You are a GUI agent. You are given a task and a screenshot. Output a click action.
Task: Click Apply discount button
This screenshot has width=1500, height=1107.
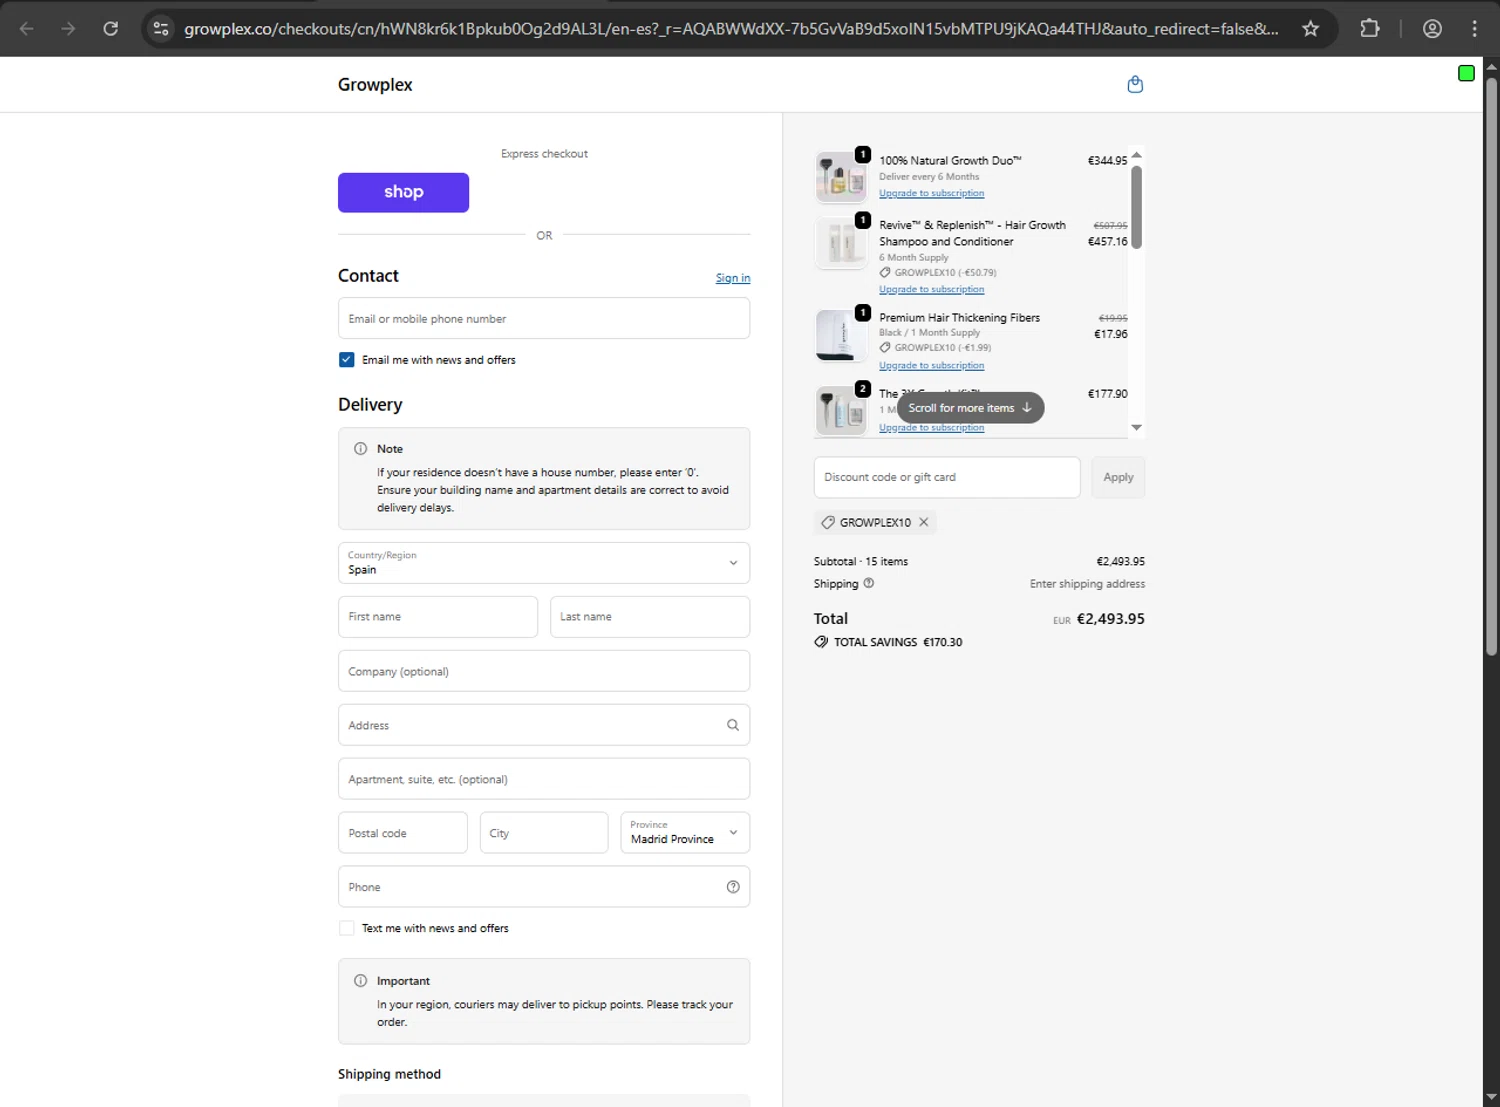pos(1118,477)
